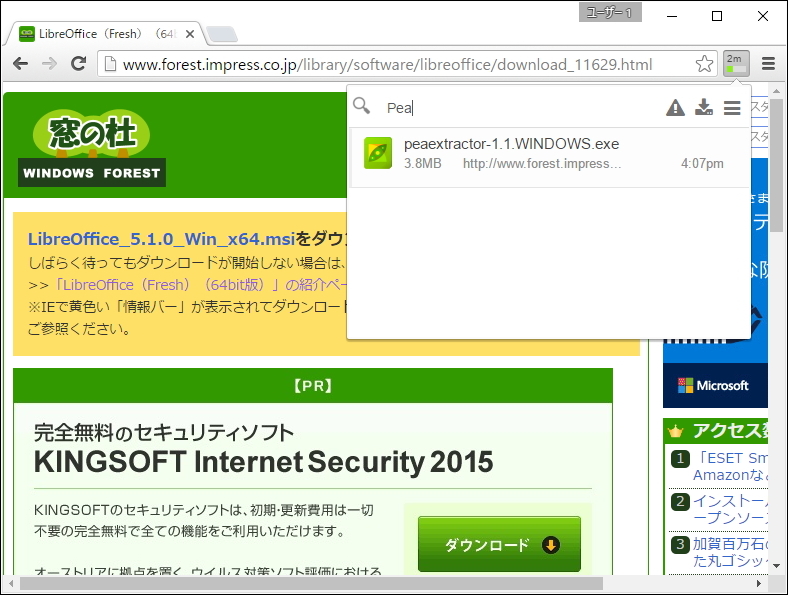The image size is (788, 595).
Task: Open the 2m downloads extension button
Action: (736, 63)
